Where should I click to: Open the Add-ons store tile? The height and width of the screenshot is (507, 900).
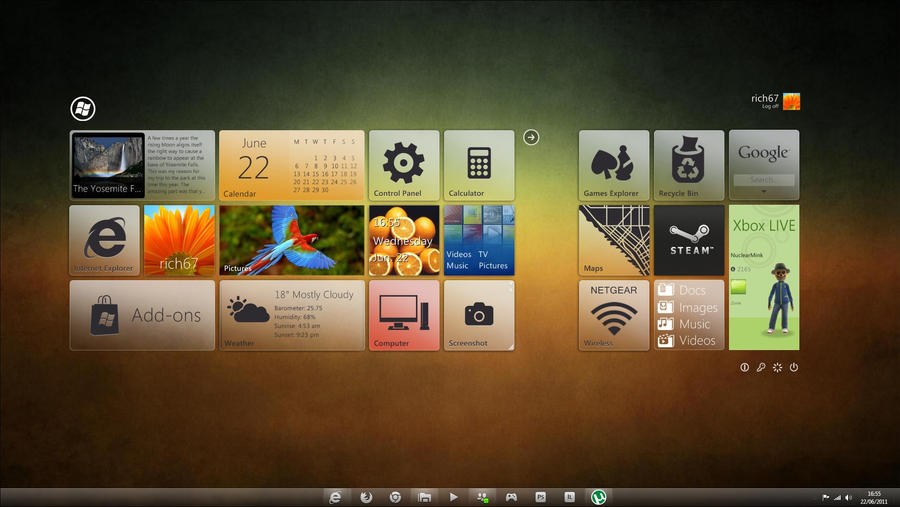click(142, 315)
